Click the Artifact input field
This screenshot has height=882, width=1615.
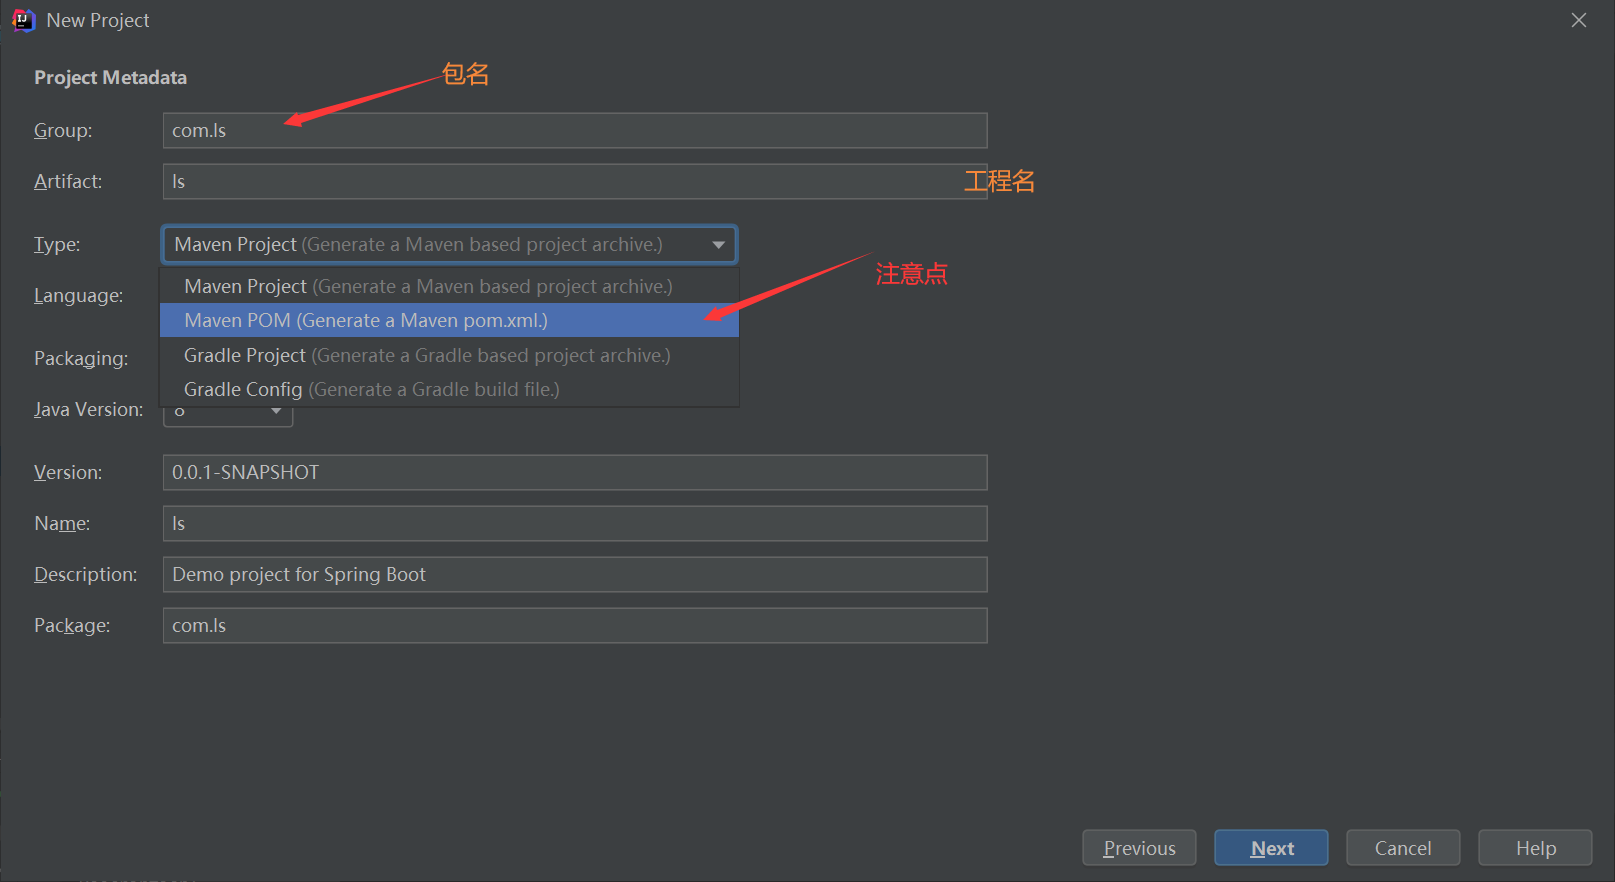click(575, 182)
